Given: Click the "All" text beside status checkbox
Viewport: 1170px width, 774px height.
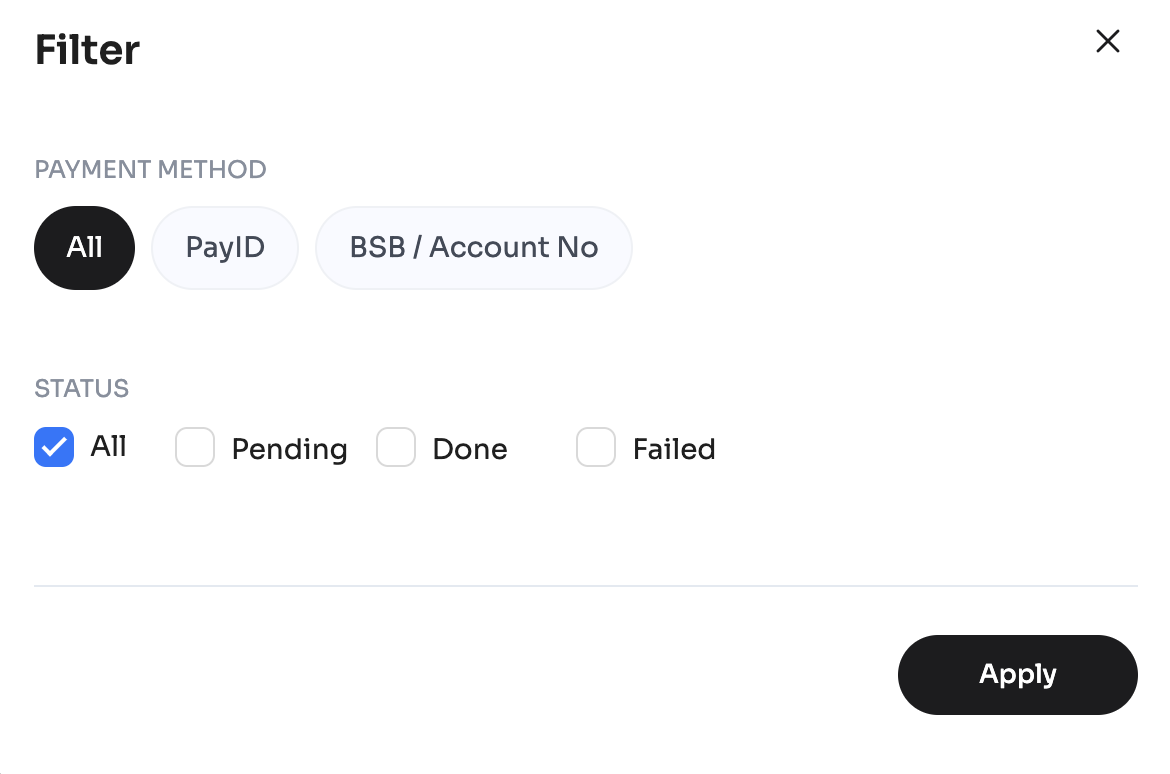Looking at the screenshot, I should point(109,446).
